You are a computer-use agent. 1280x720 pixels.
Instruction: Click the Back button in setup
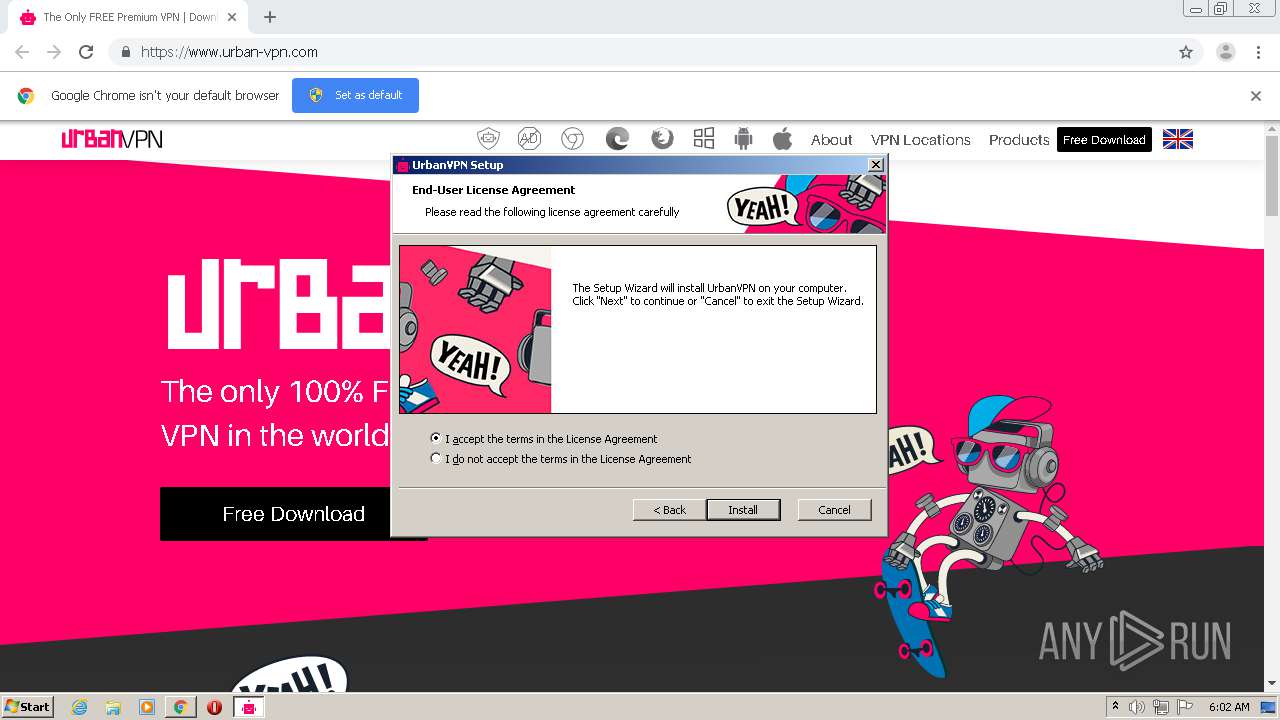670,510
